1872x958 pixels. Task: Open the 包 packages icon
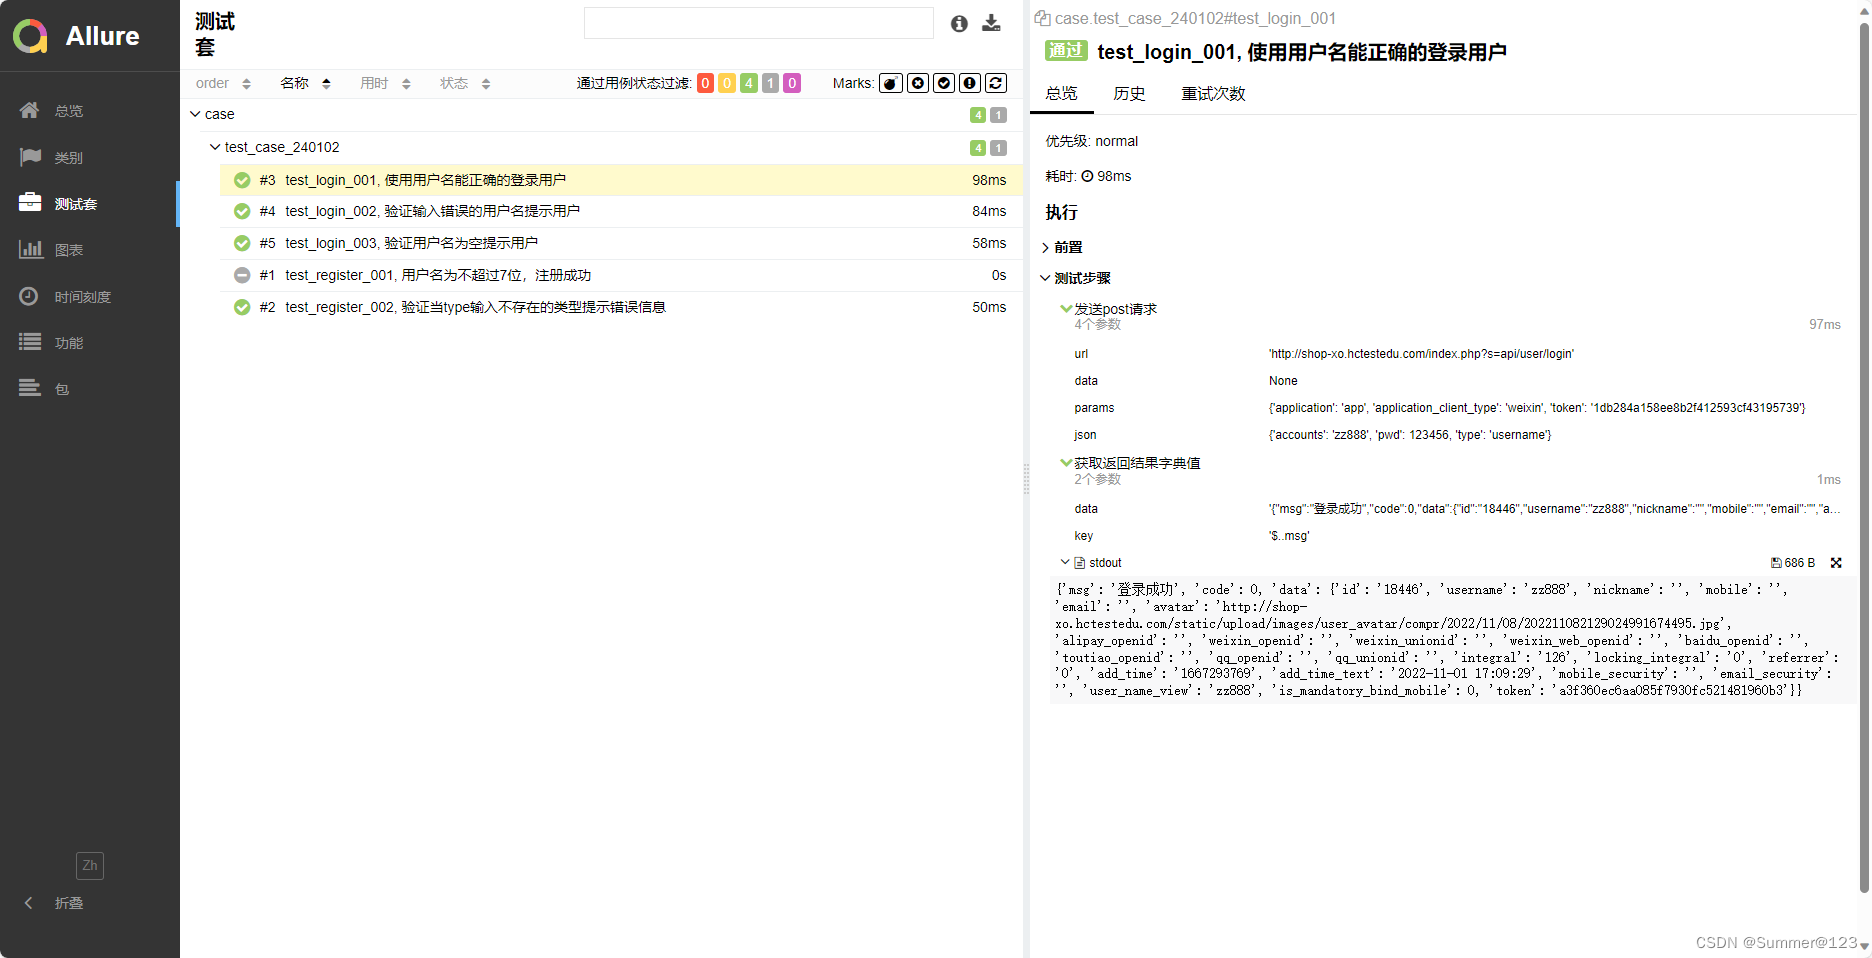coord(30,388)
